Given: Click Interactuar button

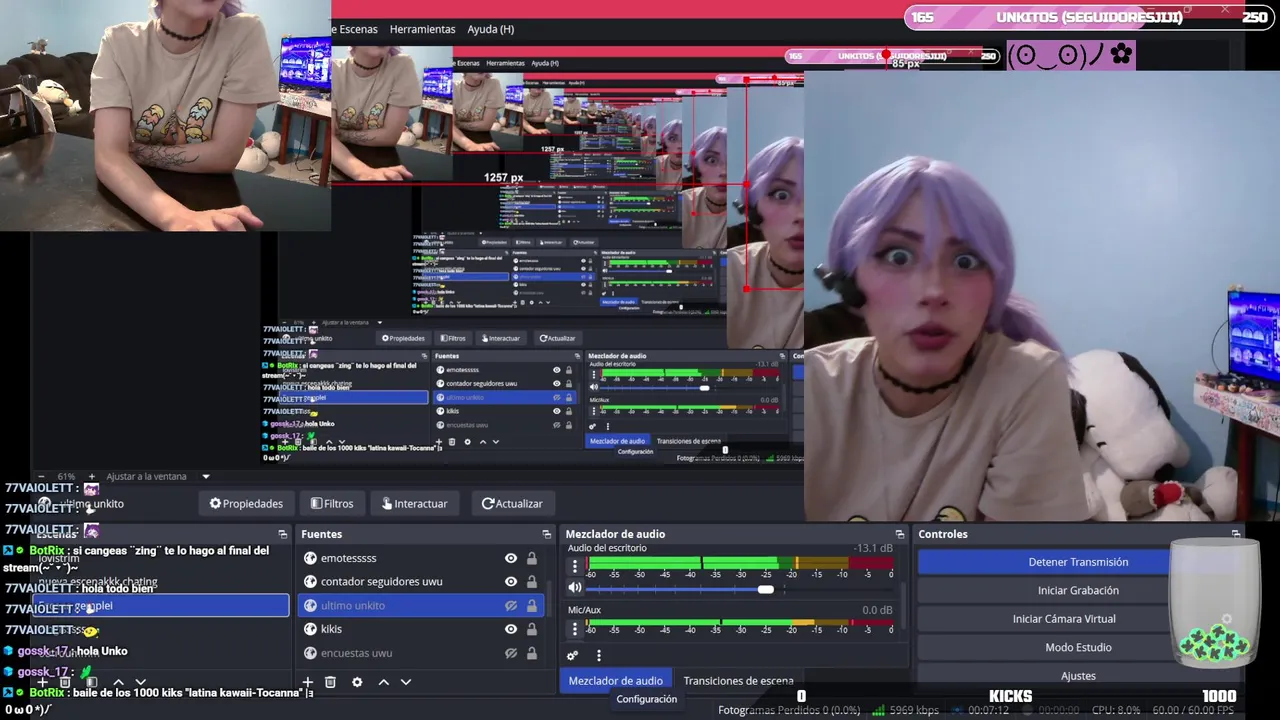Looking at the screenshot, I should pyautogui.click(x=415, y=504).
